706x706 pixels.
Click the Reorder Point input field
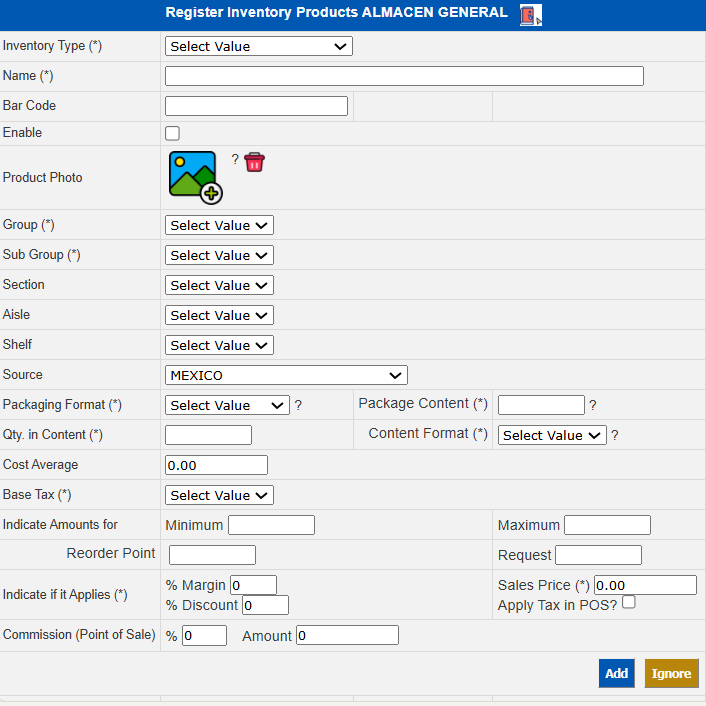212,555
